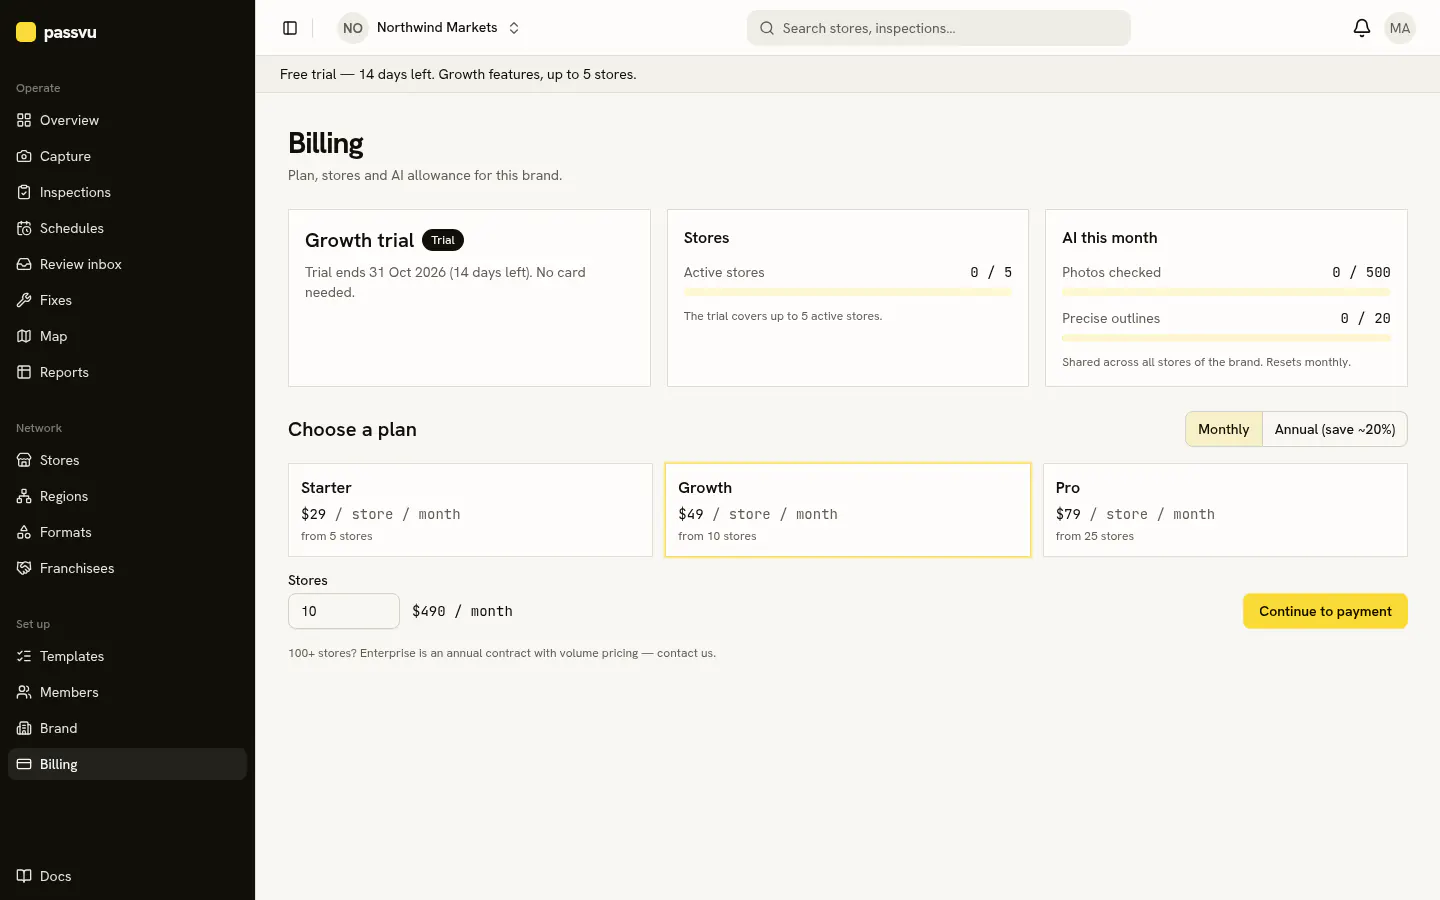Image resolution: width=1440 pixels, height=900 pixels.
Task: Switch billing to Monthly
Action: (x=1224, y=429)
